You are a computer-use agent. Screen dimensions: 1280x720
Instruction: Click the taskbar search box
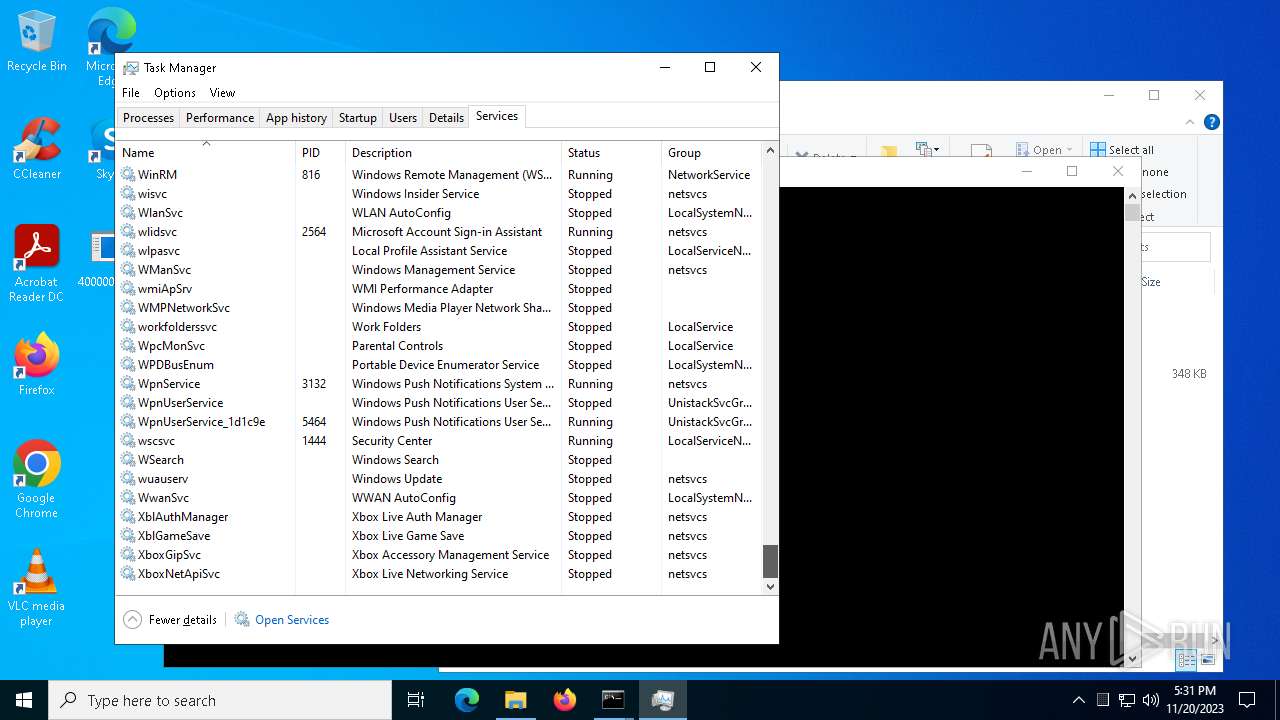[x=220, y=700]
